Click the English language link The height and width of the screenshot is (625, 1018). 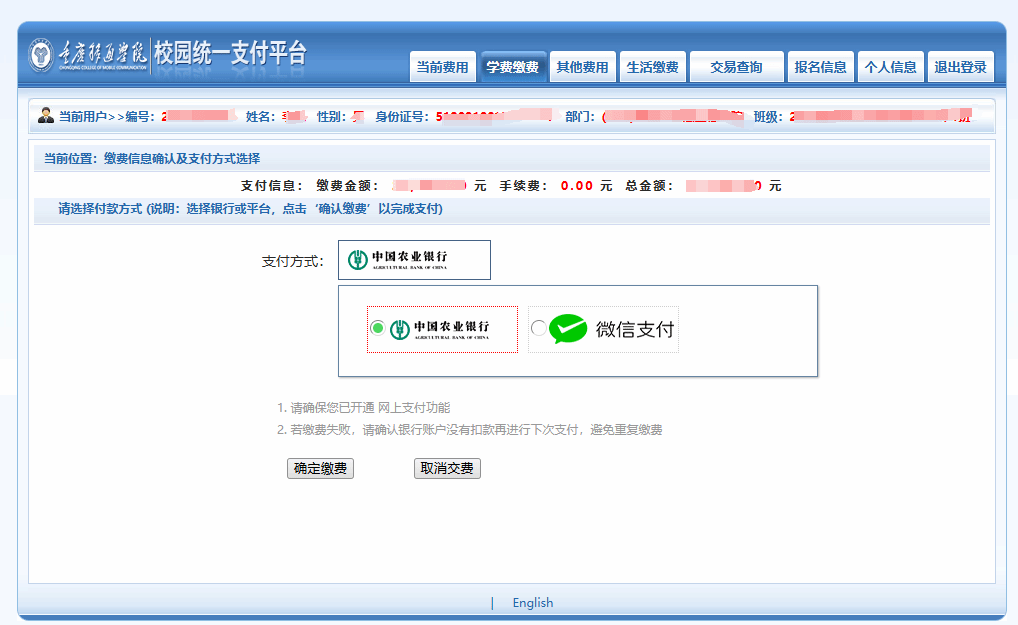[x=532, y=603]
